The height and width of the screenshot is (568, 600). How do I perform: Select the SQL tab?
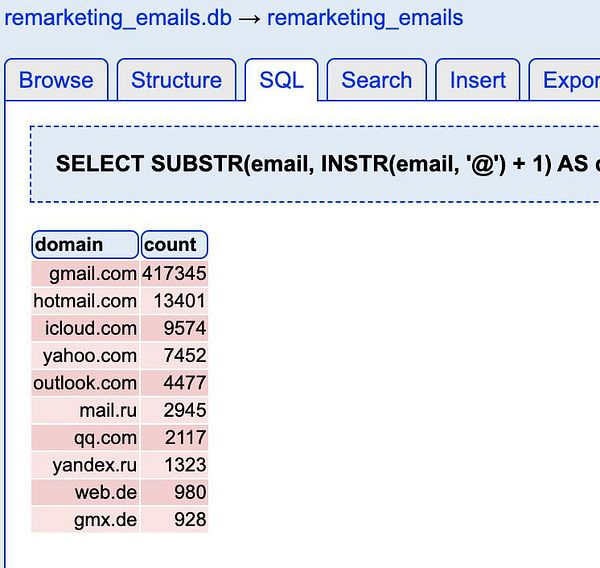[x=281, y=80]
